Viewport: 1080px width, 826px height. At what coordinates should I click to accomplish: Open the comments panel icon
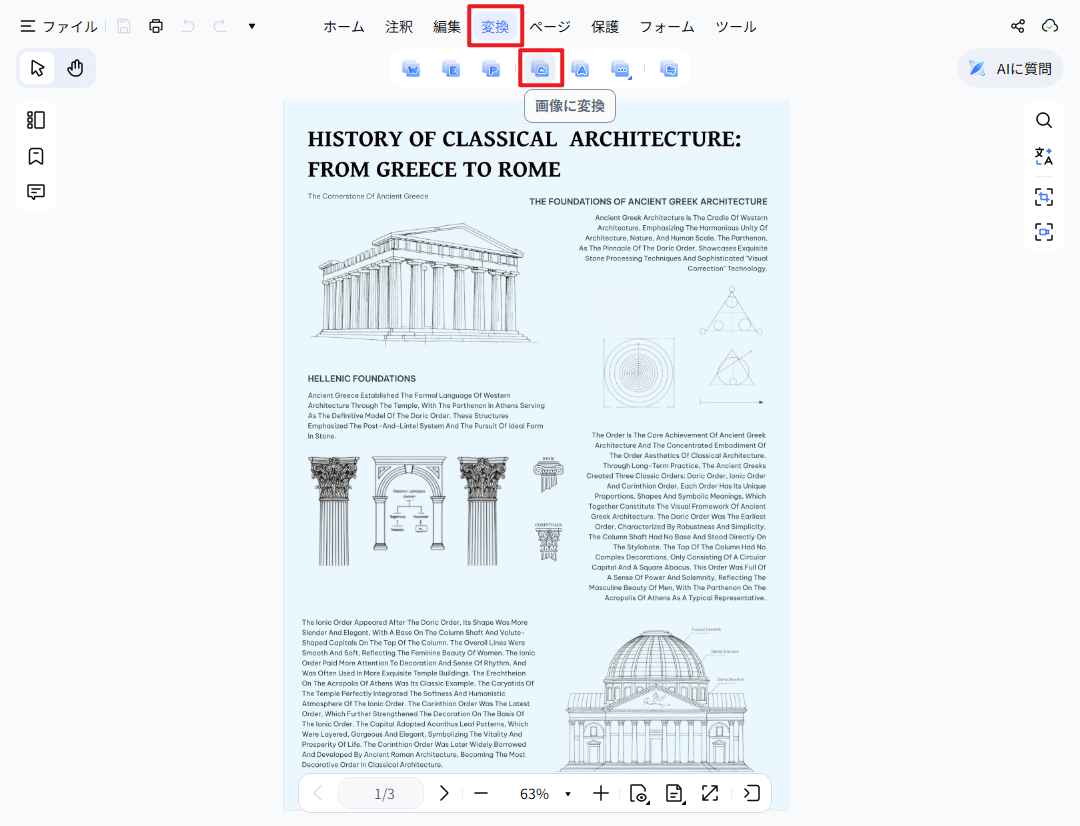coord(36,192)
